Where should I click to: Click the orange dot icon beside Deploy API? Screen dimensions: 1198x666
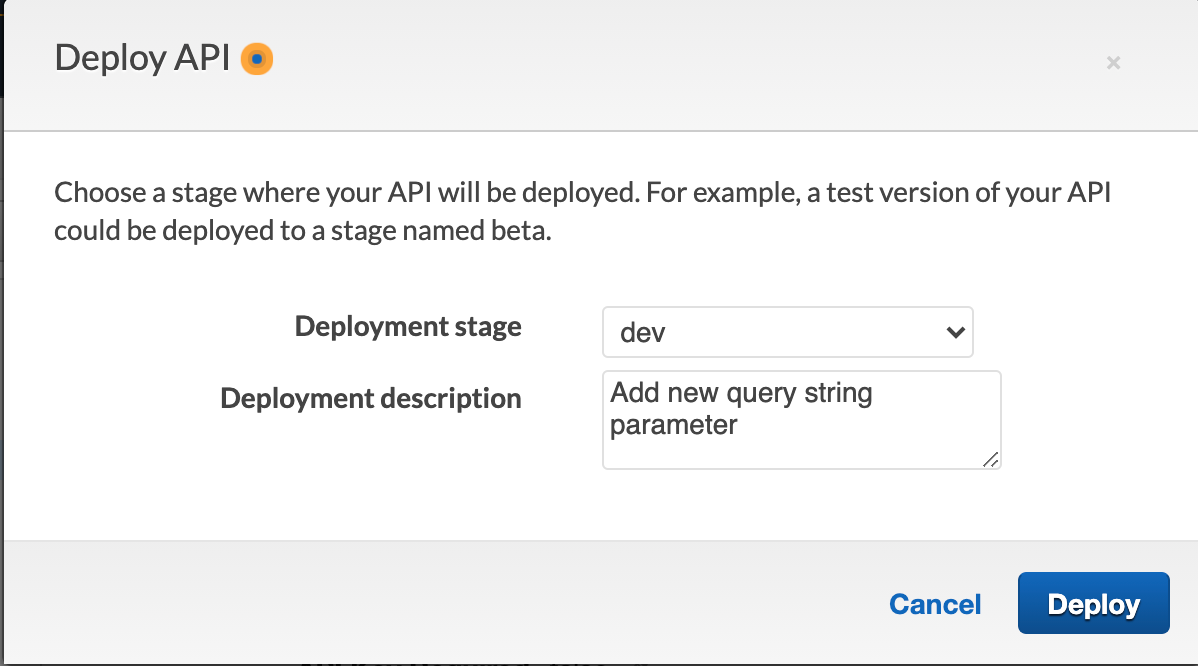pos(257,60)
